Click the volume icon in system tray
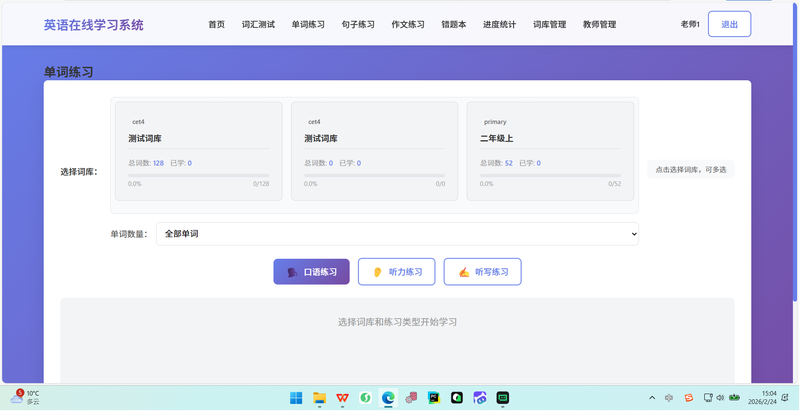Viewport: 800px width, 411px height. (720, 398)
